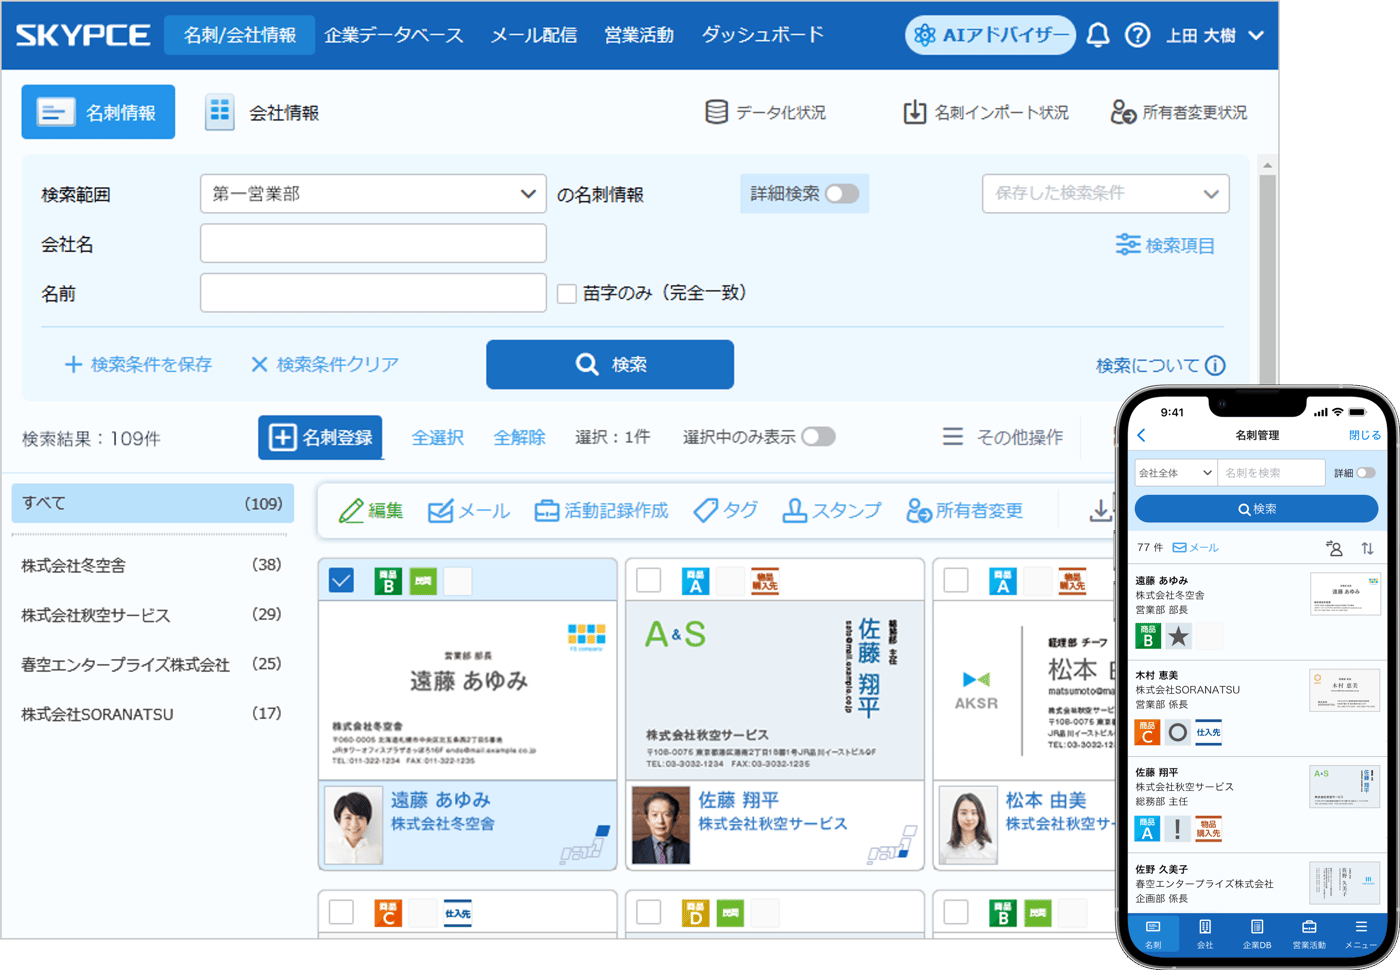Open データ化状況 status page
The height and width of the screenshot is (970, 1400).
(x=766, y=112)
